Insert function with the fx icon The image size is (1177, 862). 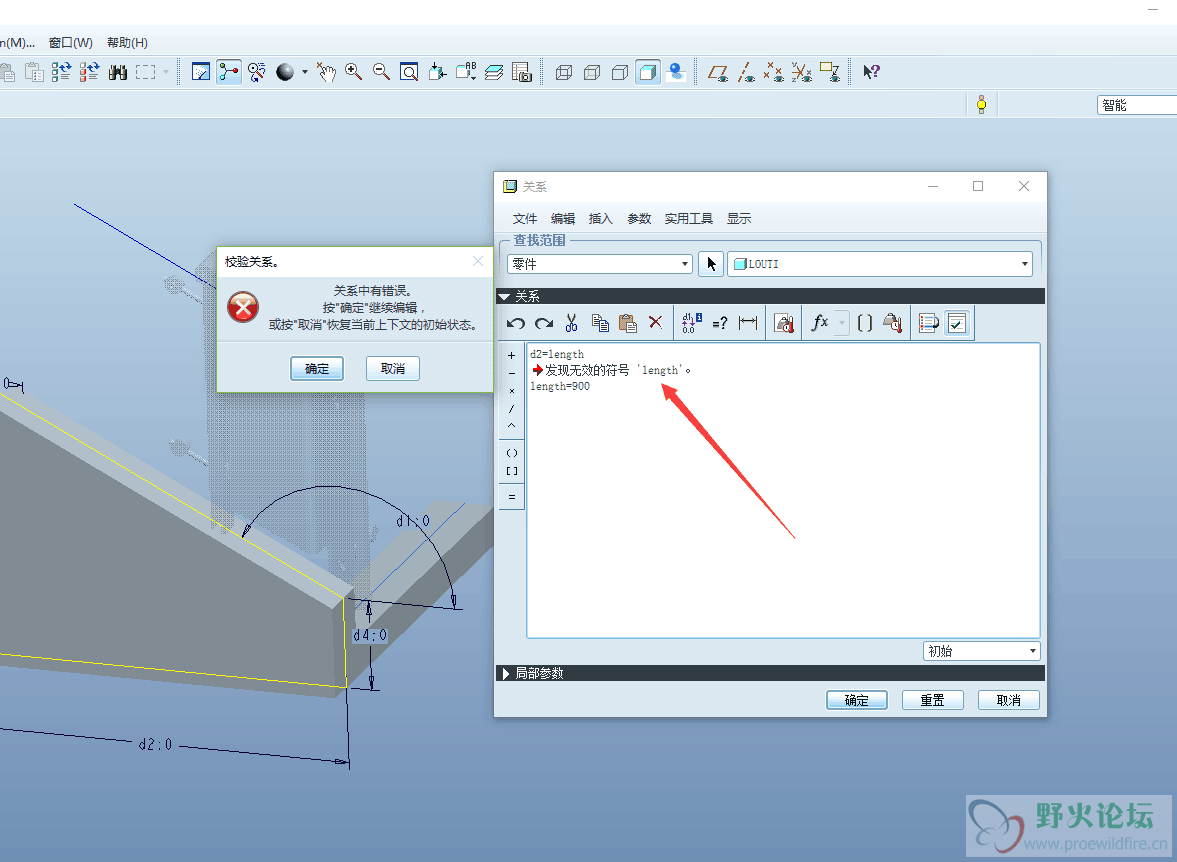(x=820, y=323)
